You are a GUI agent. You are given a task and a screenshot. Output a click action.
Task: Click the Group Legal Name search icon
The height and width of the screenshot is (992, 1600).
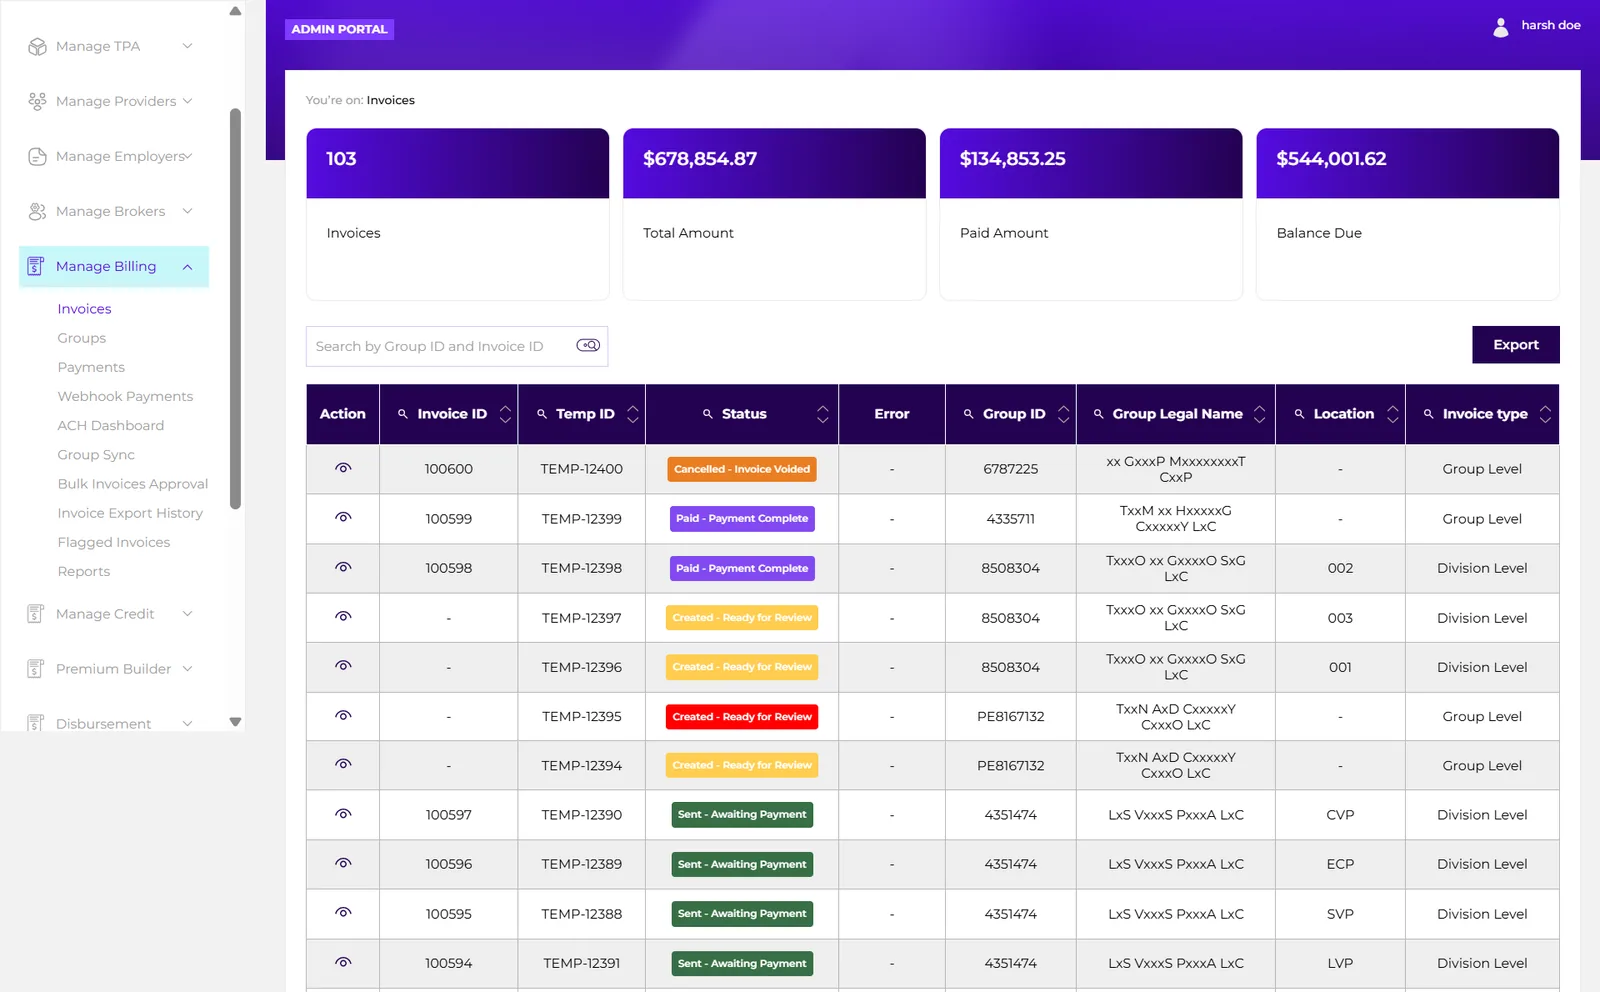pyautogui.click(x=1099, y=414)
